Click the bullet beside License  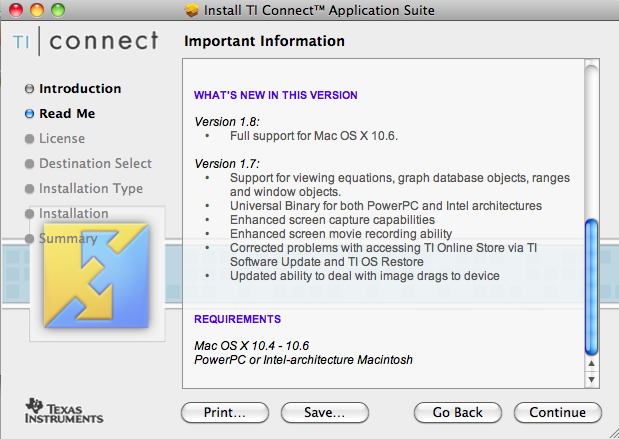point(30,139)
